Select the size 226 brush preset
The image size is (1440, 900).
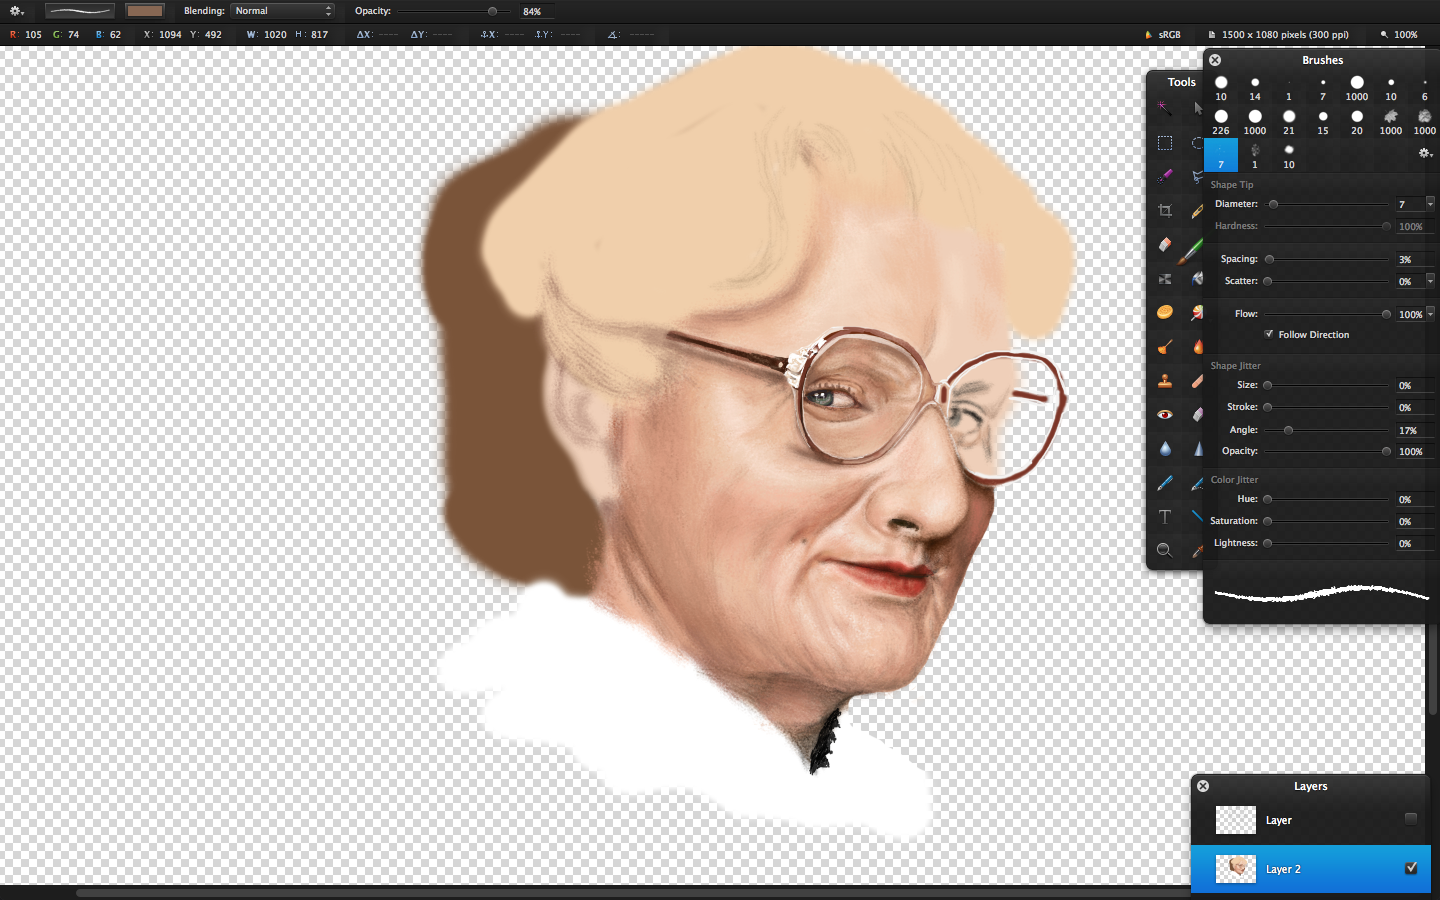[1221, 118]
